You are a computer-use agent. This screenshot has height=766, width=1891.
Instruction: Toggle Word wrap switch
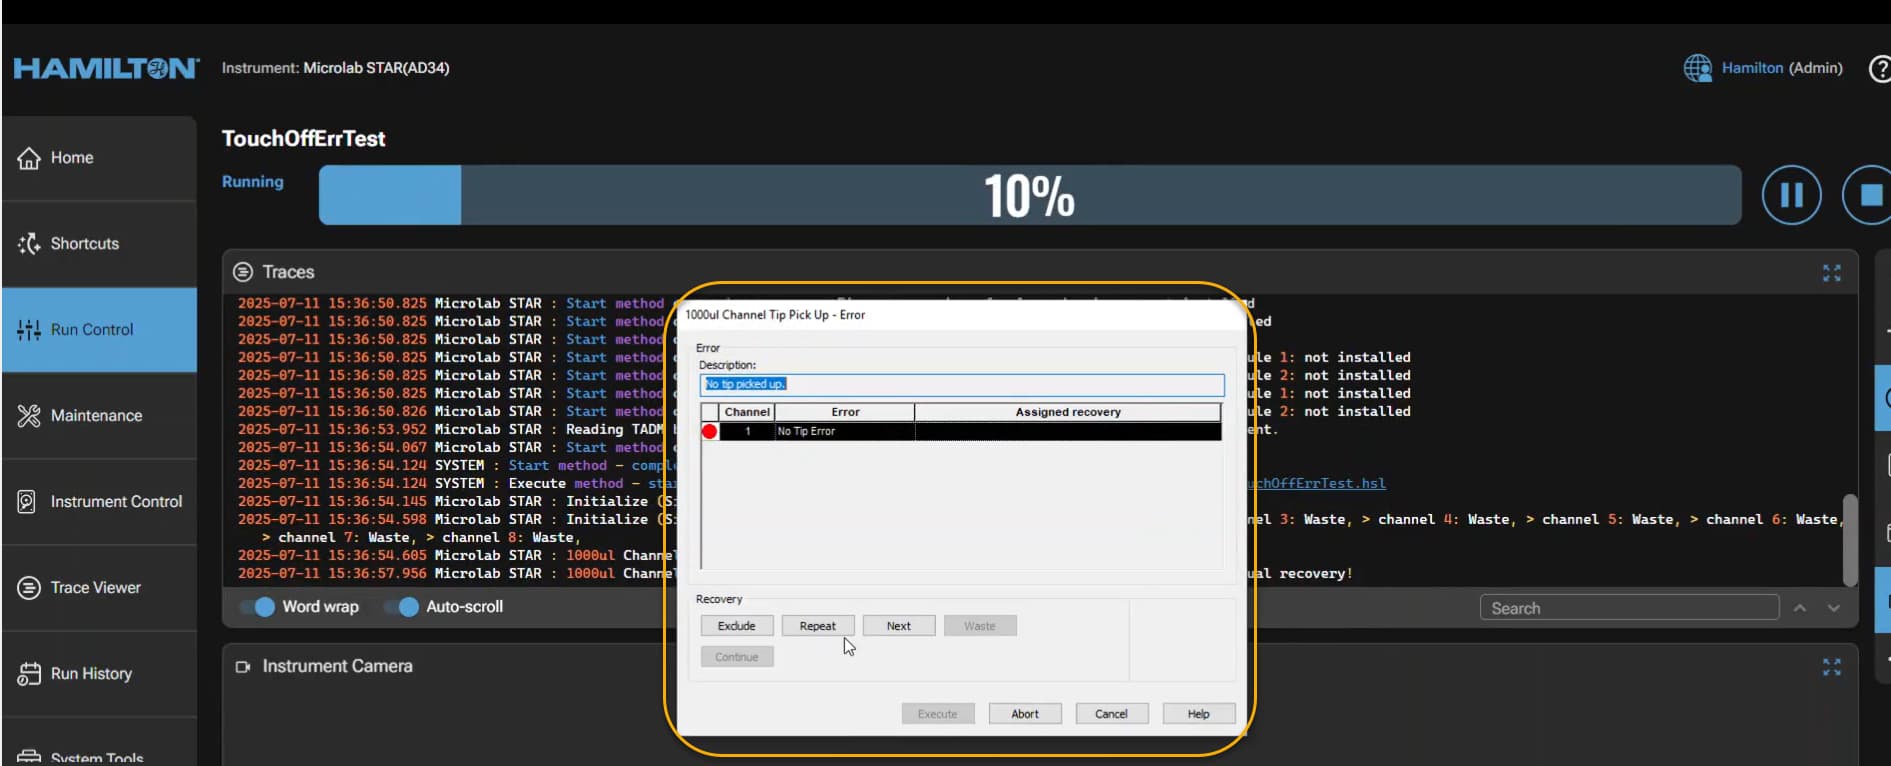click(258, 607)
